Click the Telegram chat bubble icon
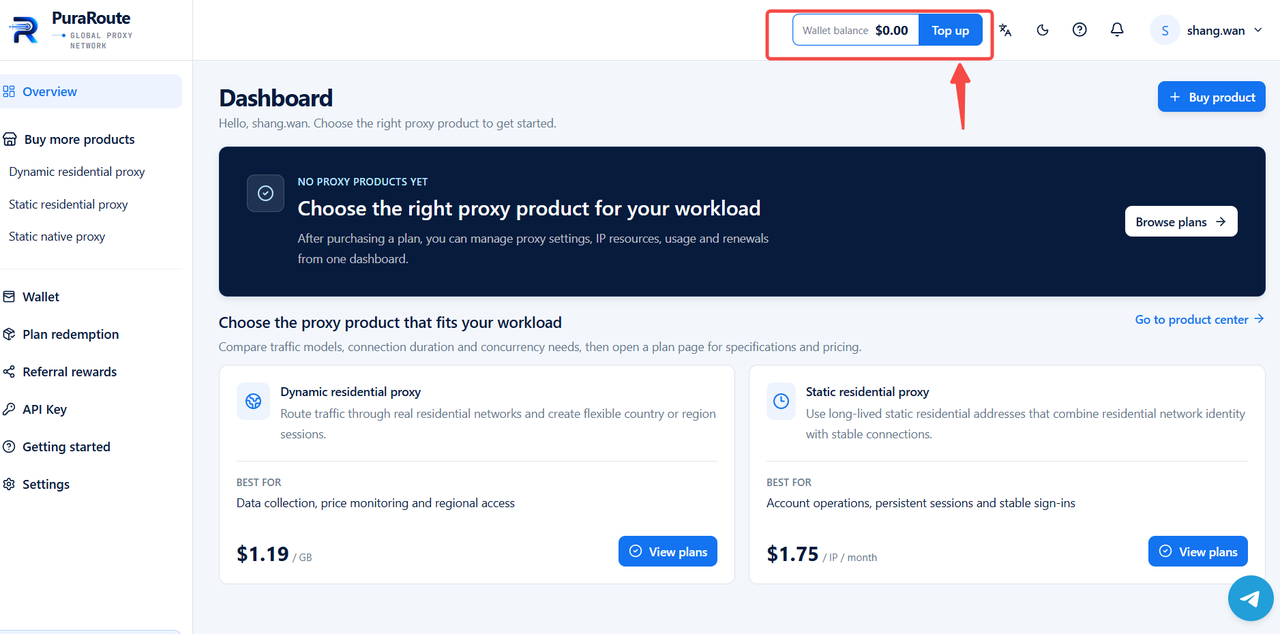 (1250, 598)
